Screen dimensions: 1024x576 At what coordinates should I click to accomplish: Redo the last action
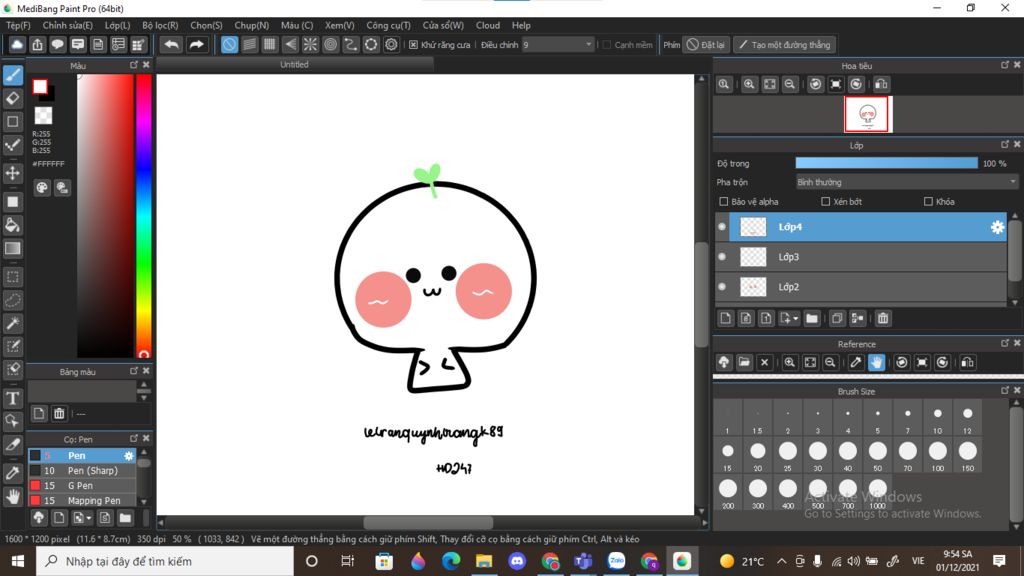[196, 44]
